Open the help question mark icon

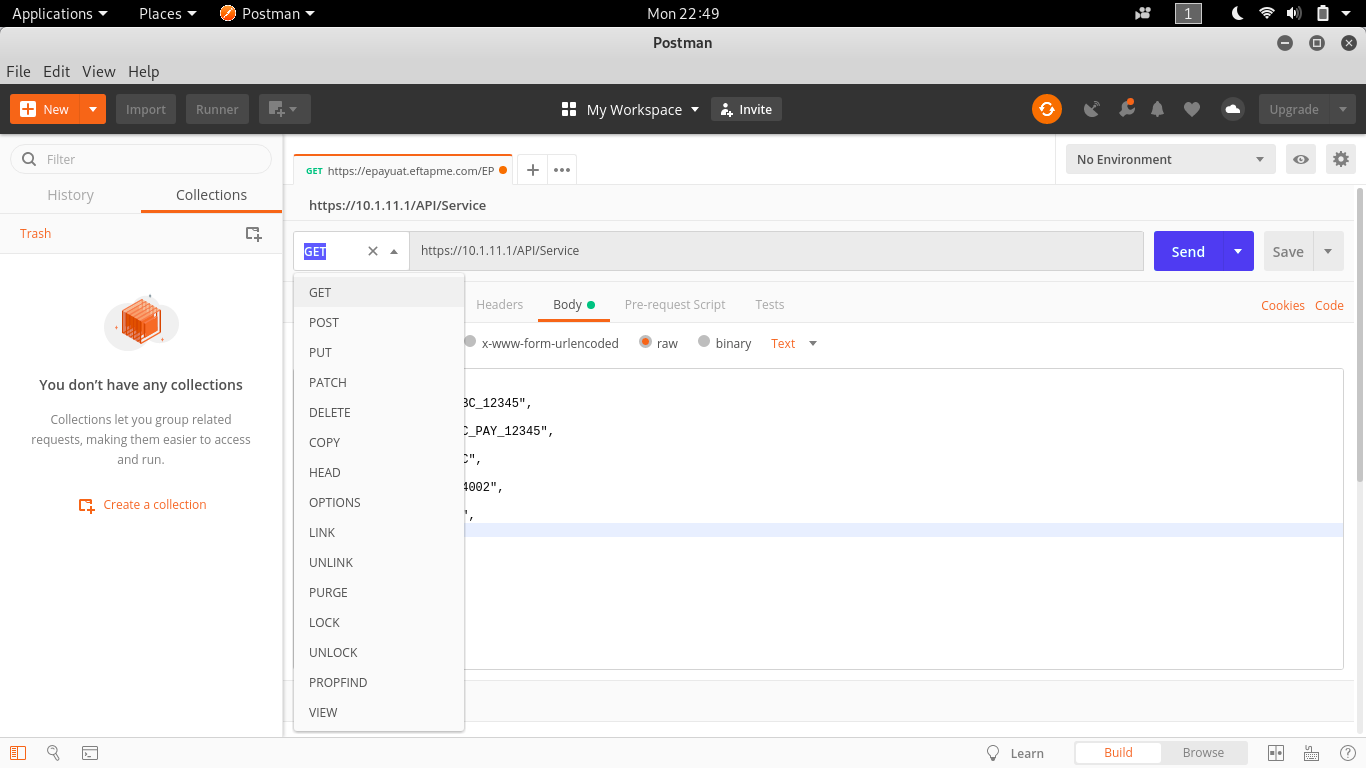(x=1347, y=753)
